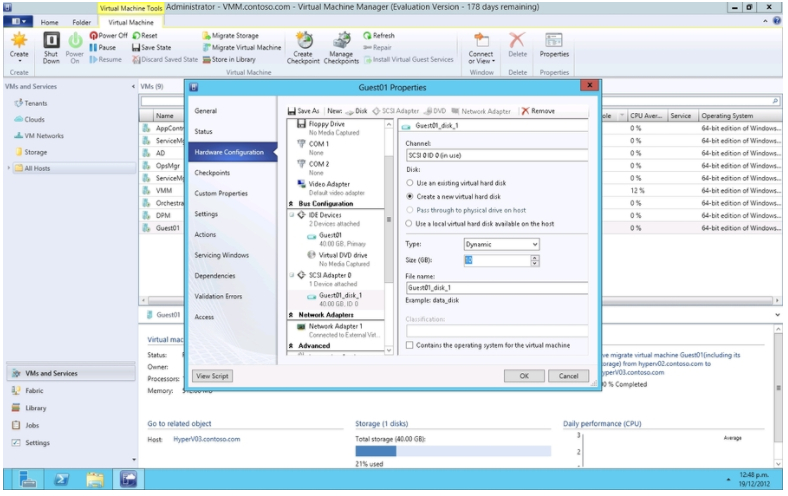Click the disk Size input field
The width and height of the screenshot is (788, 496).
497,260
